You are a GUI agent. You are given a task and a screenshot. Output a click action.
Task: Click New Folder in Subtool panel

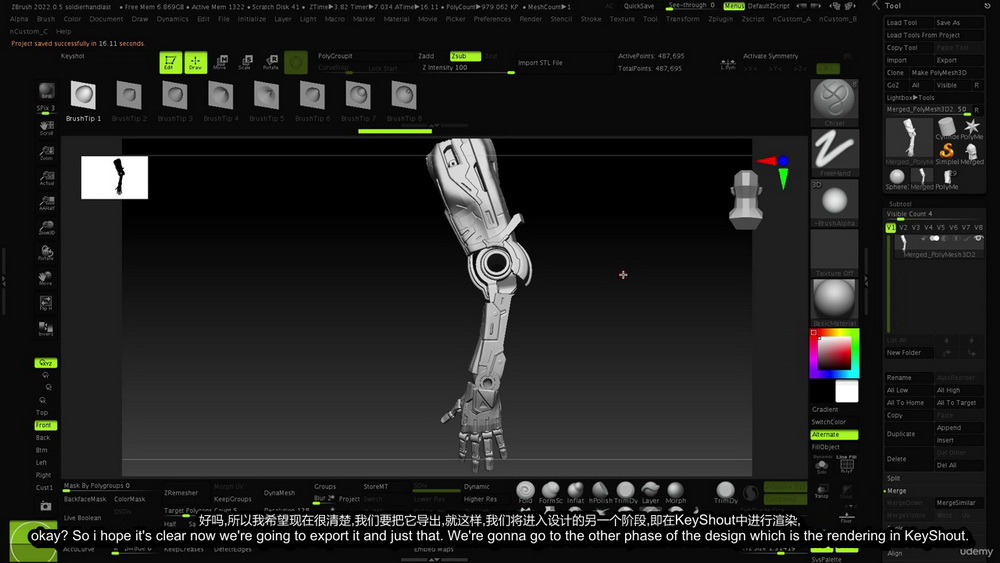click(x=908, y=353)
